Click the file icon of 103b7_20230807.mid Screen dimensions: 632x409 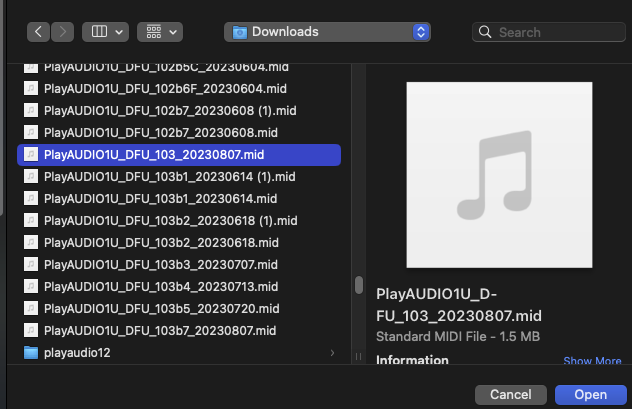tap(31, 330)
